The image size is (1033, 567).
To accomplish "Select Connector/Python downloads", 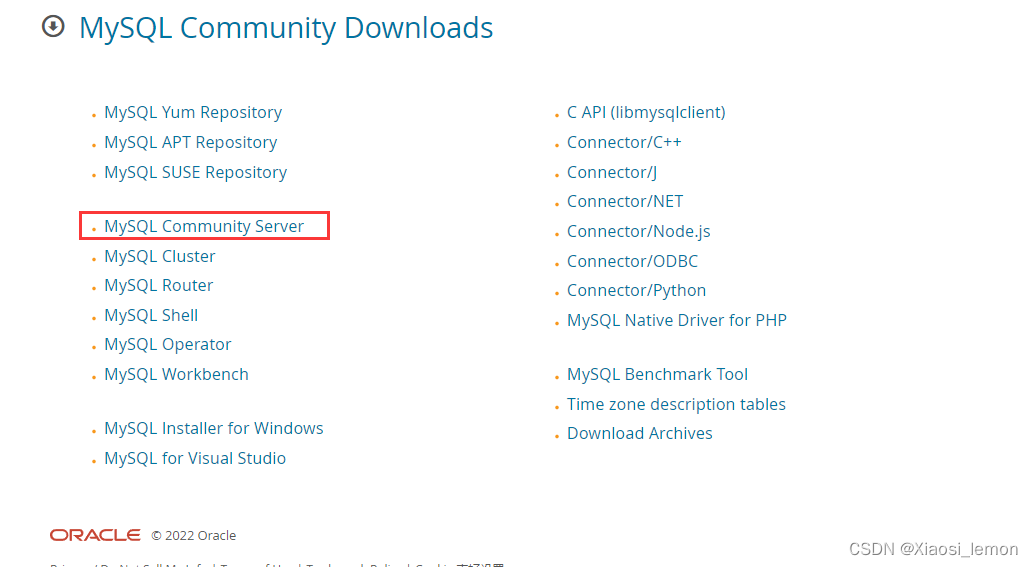I will pyautogui.click(x=636, y=290).
